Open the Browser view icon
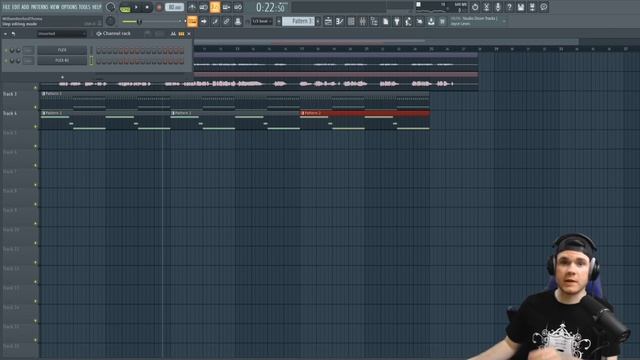 [374, 21]
